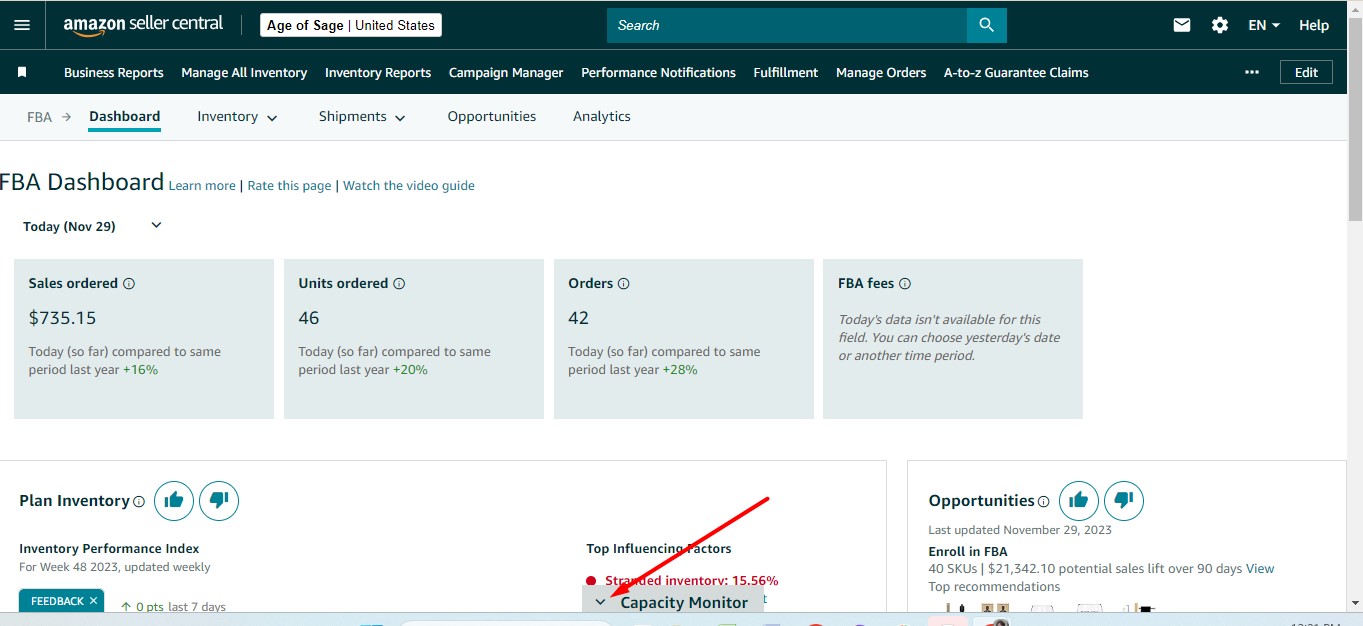The image size is (1363, 626).
Task: Open Manage All Inventory
Action: click(x=244, y=72)
